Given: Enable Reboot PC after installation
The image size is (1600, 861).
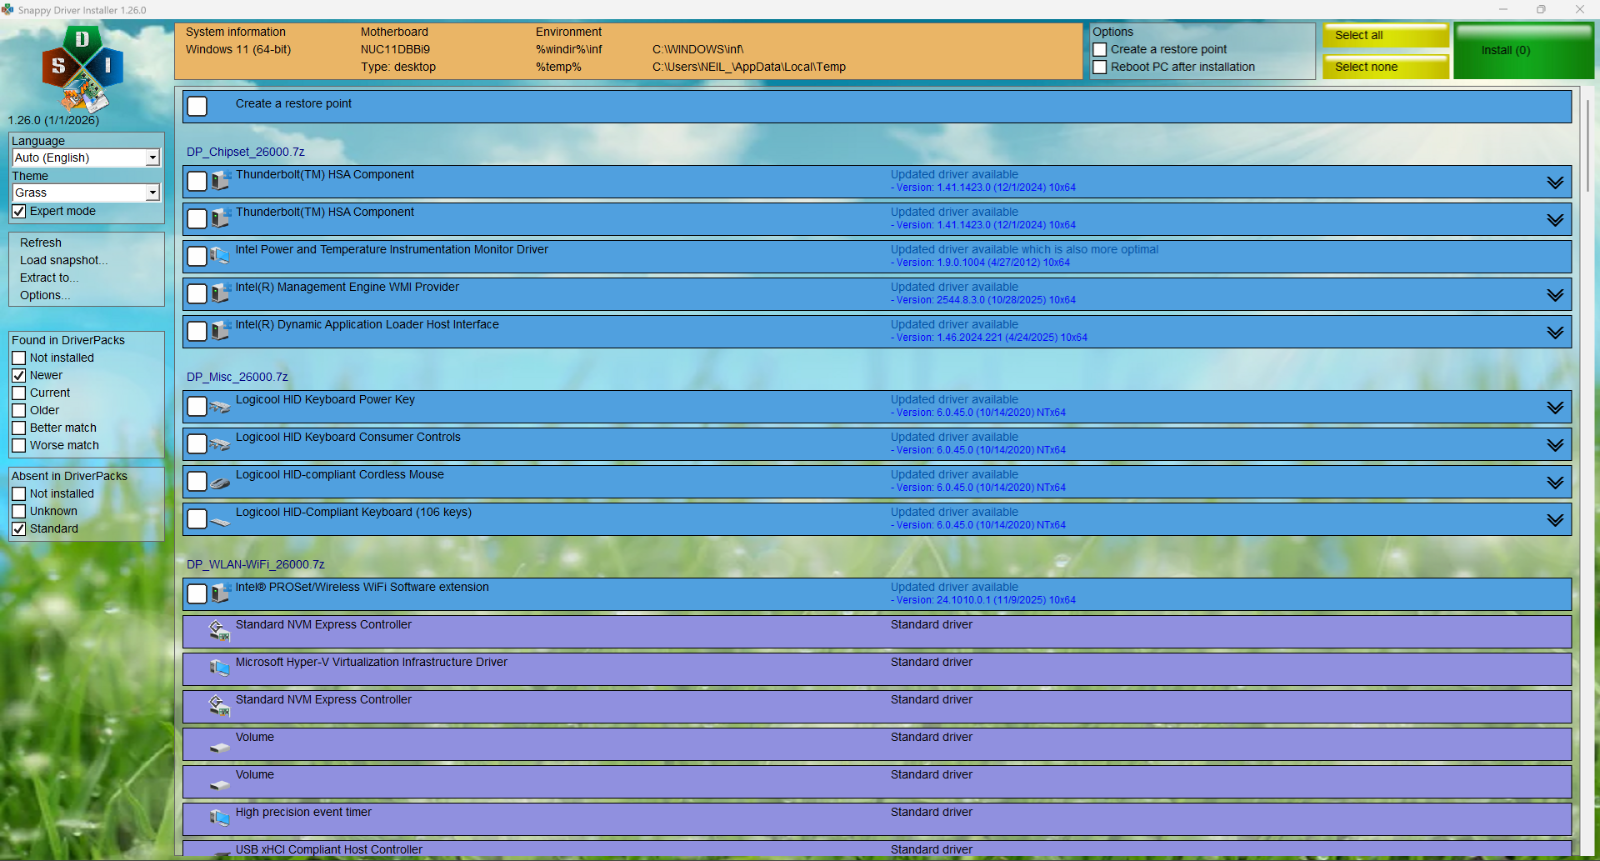Looking at the screenshot, I should (1100, 67).
